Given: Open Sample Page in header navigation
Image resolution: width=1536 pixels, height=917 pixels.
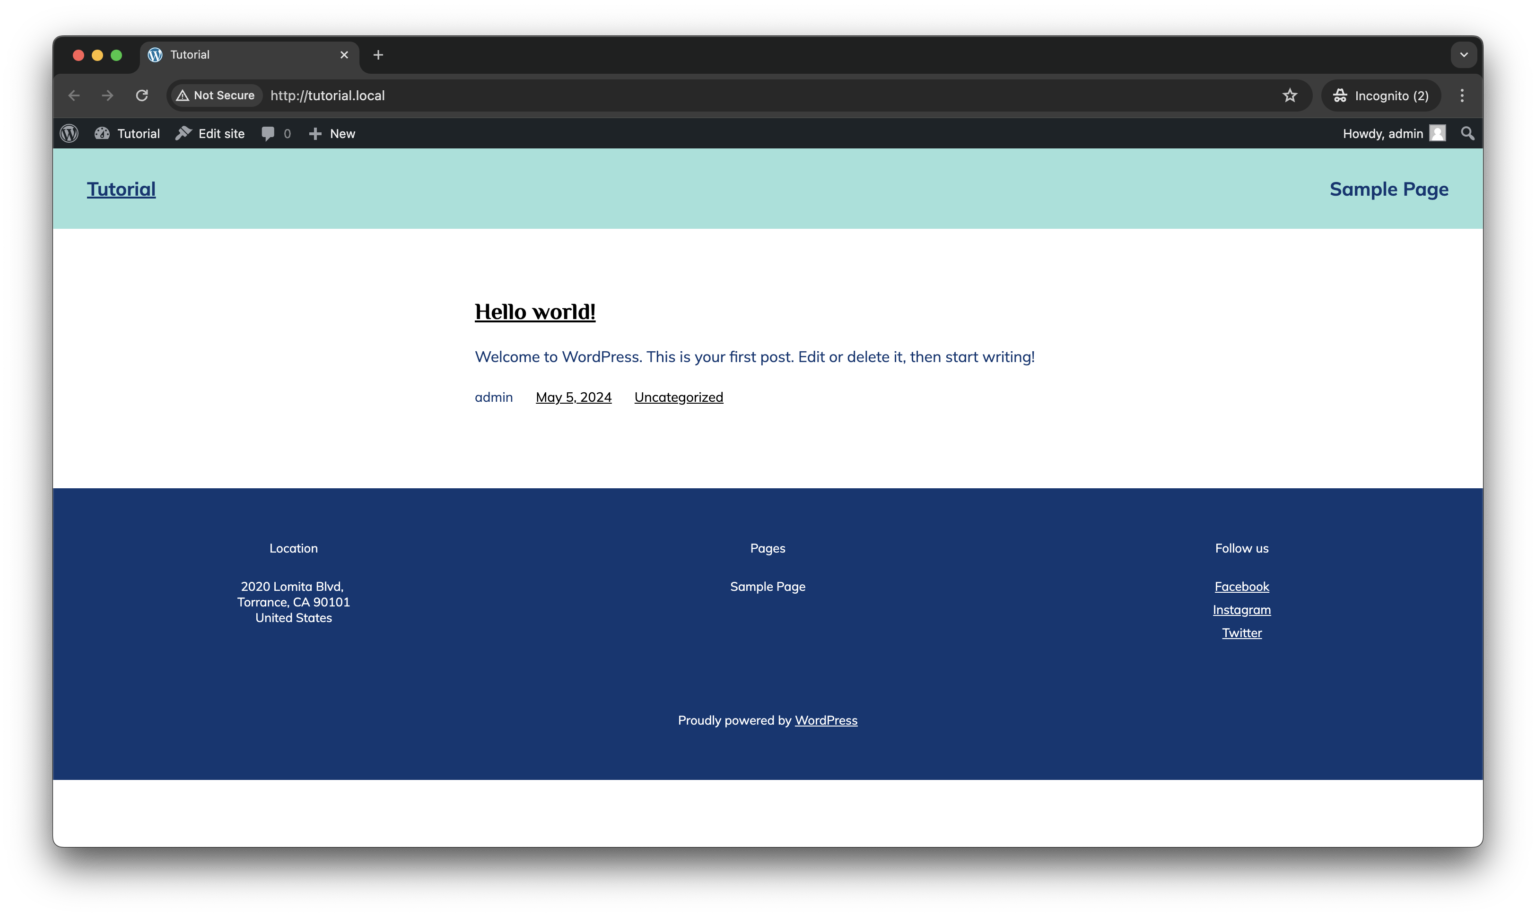Looking at the screenshot, I should coord(1389,189).
